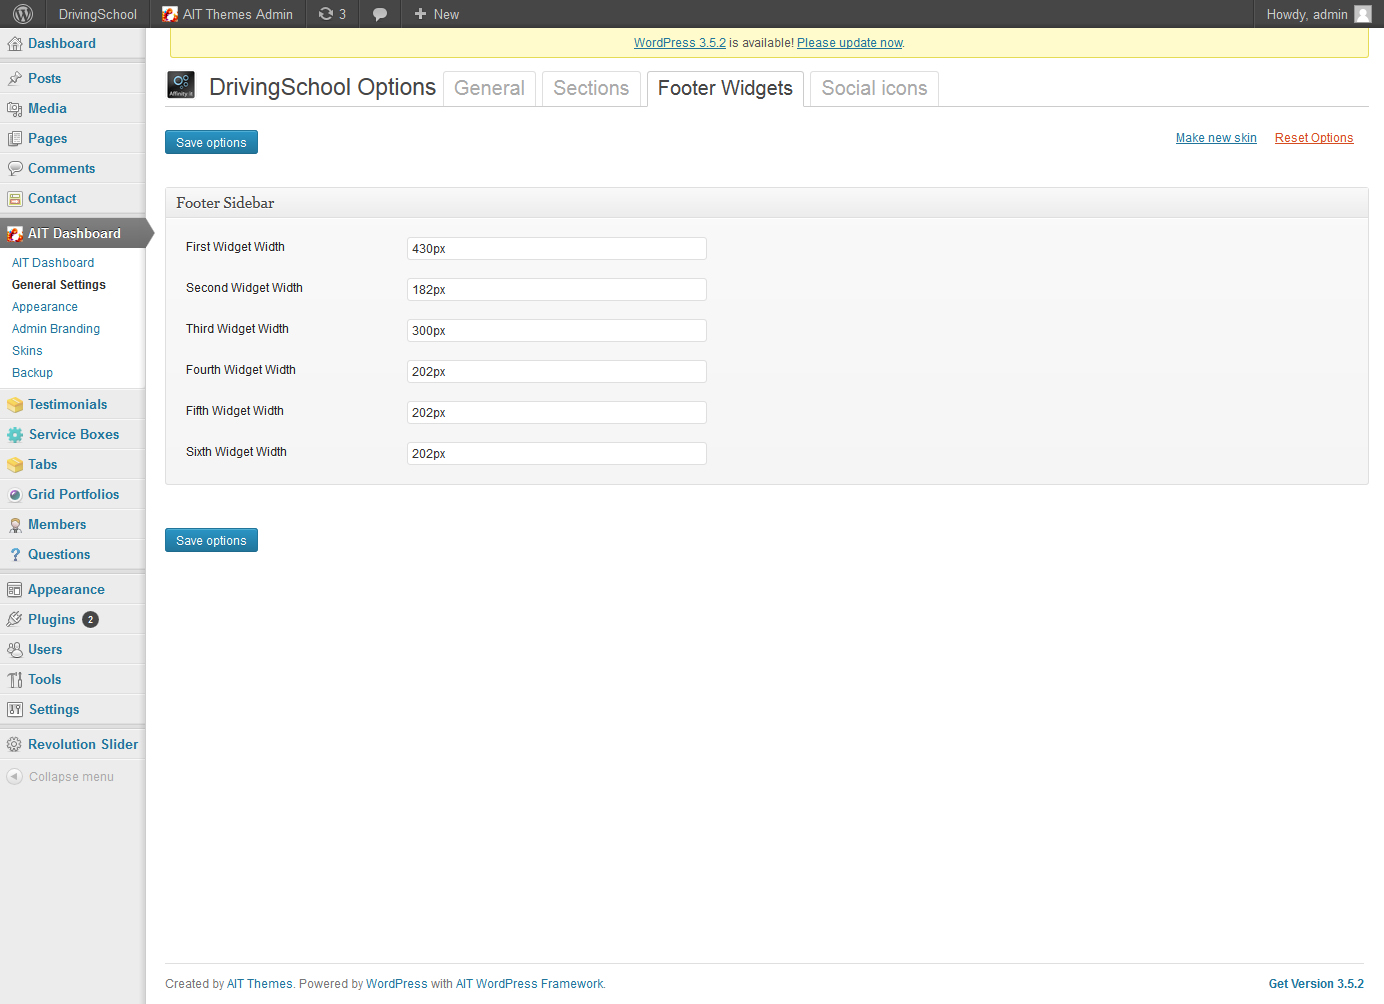The width and height of the screenshot is (1384, 1004).
Task: Open the AIT Themes footer link
Action: click(x=260, y=984)
